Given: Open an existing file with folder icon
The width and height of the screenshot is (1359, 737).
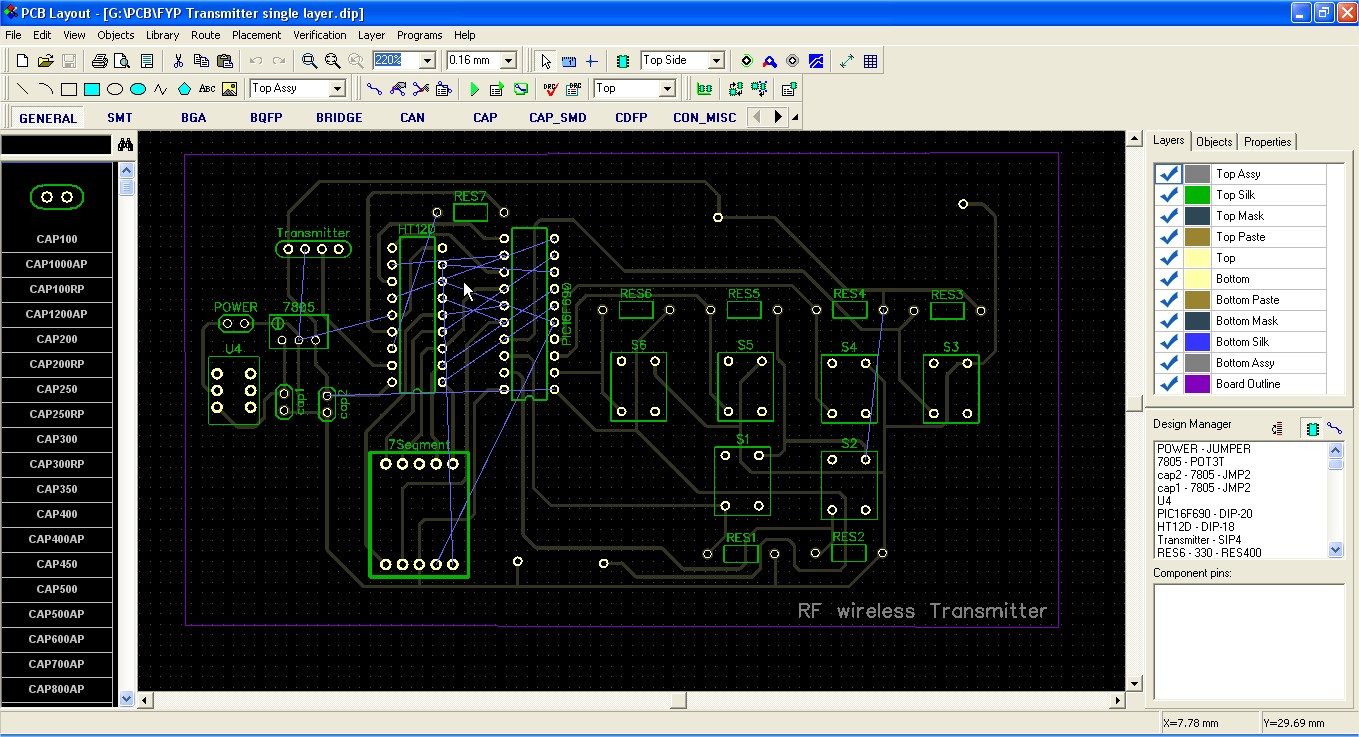Looking at the screenshot, I should point(45,61).
